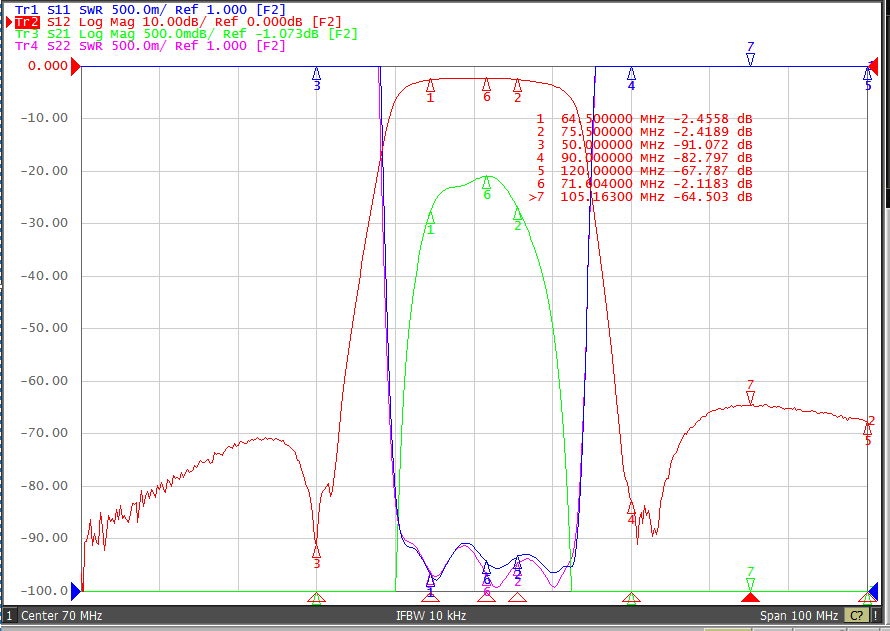Image resolution: width=890 pixels, height=631 pixels.
Task: Select the Tr3 S21 Log Mag trace label
Action: coord(186,34)
